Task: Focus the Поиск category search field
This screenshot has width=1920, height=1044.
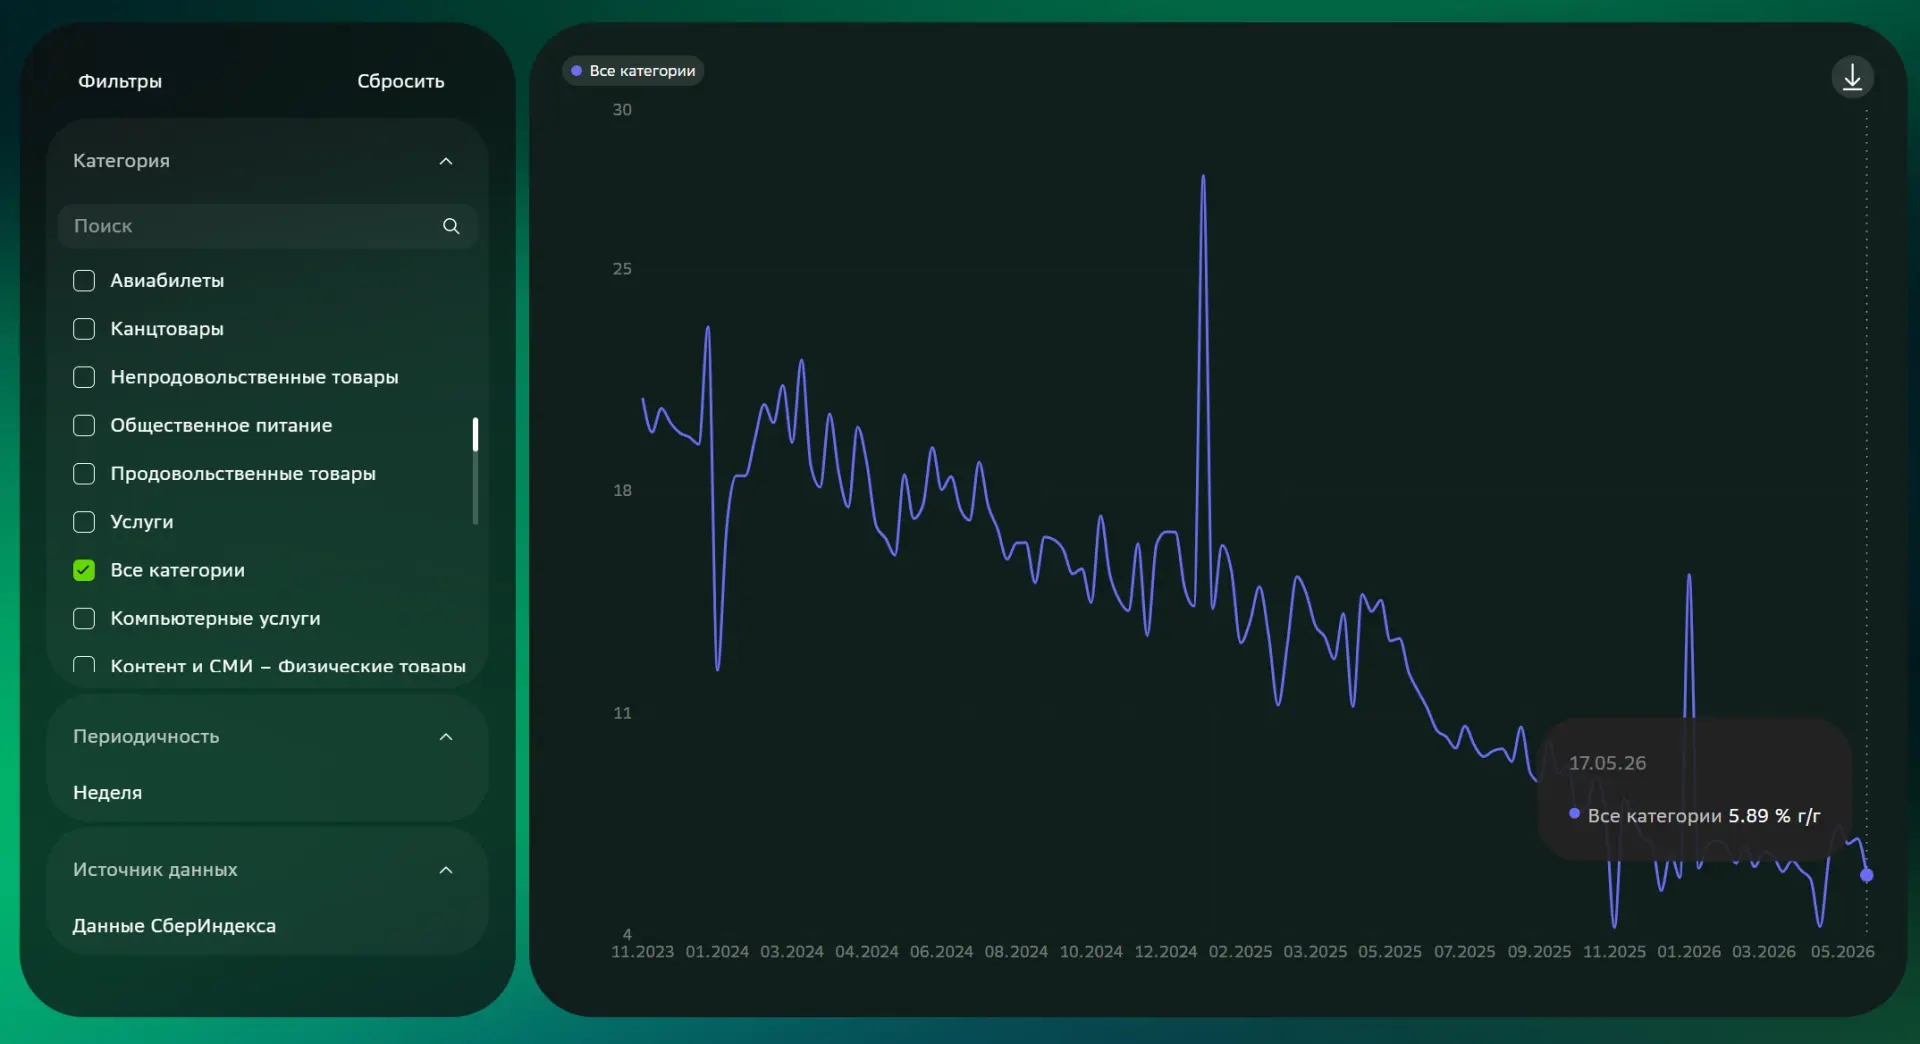Action: pyautogui.click(x=268, y=226)
